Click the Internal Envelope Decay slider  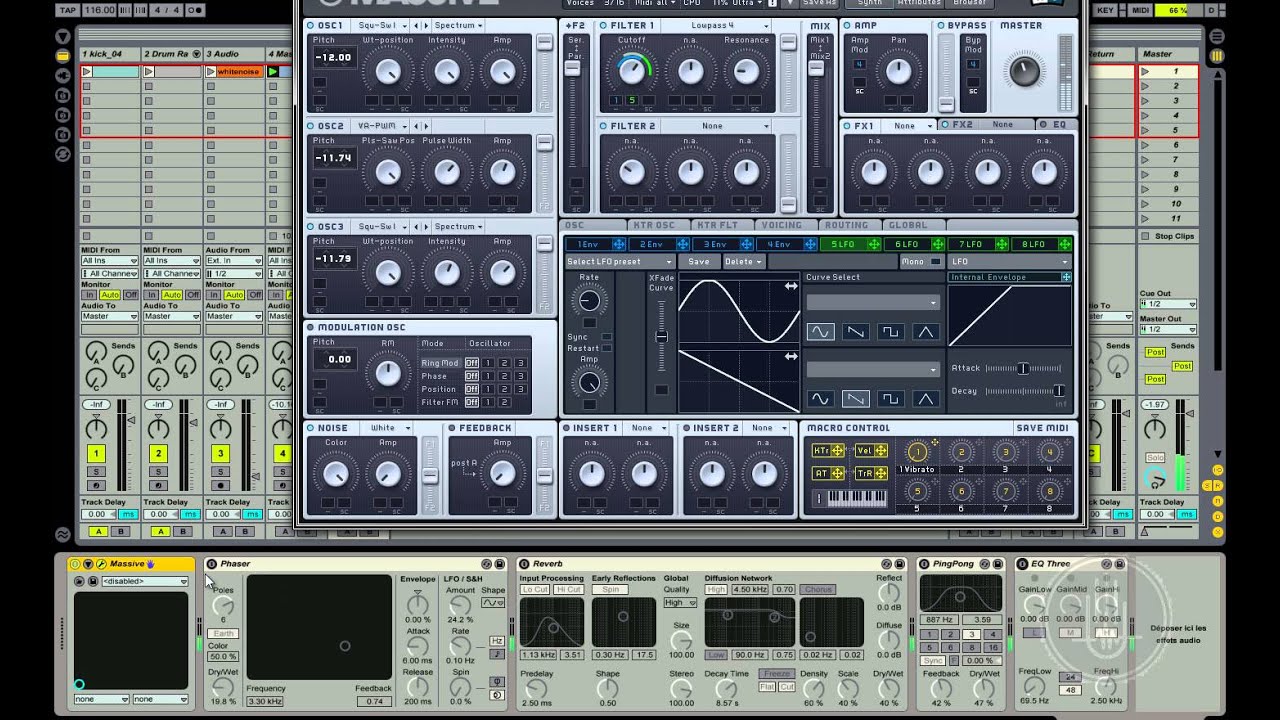point(1024,391)
